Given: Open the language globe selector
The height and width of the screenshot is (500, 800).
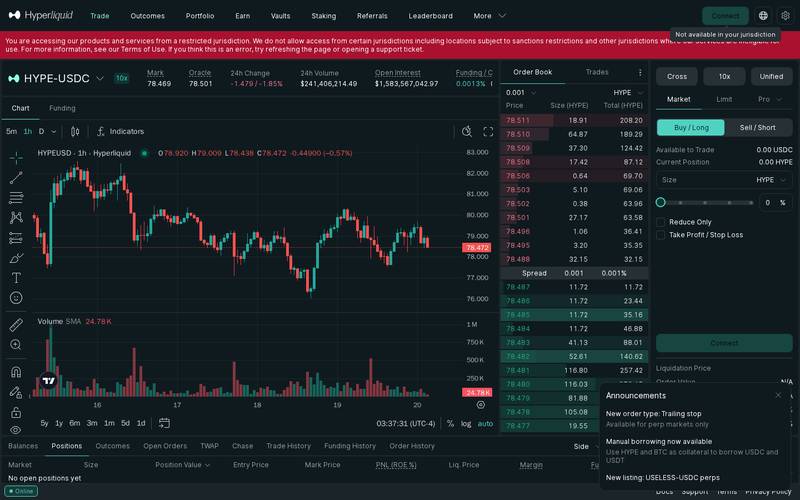Looking at the screenshot, I should click(x=763, y=16).
